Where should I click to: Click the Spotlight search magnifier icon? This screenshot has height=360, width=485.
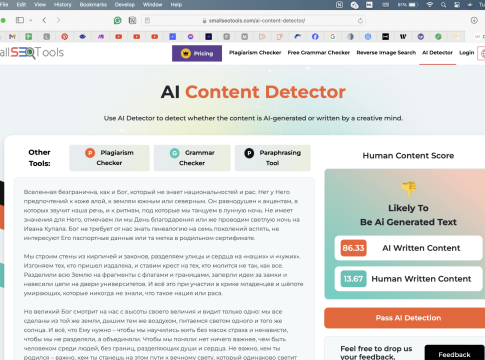pos(443,5)
